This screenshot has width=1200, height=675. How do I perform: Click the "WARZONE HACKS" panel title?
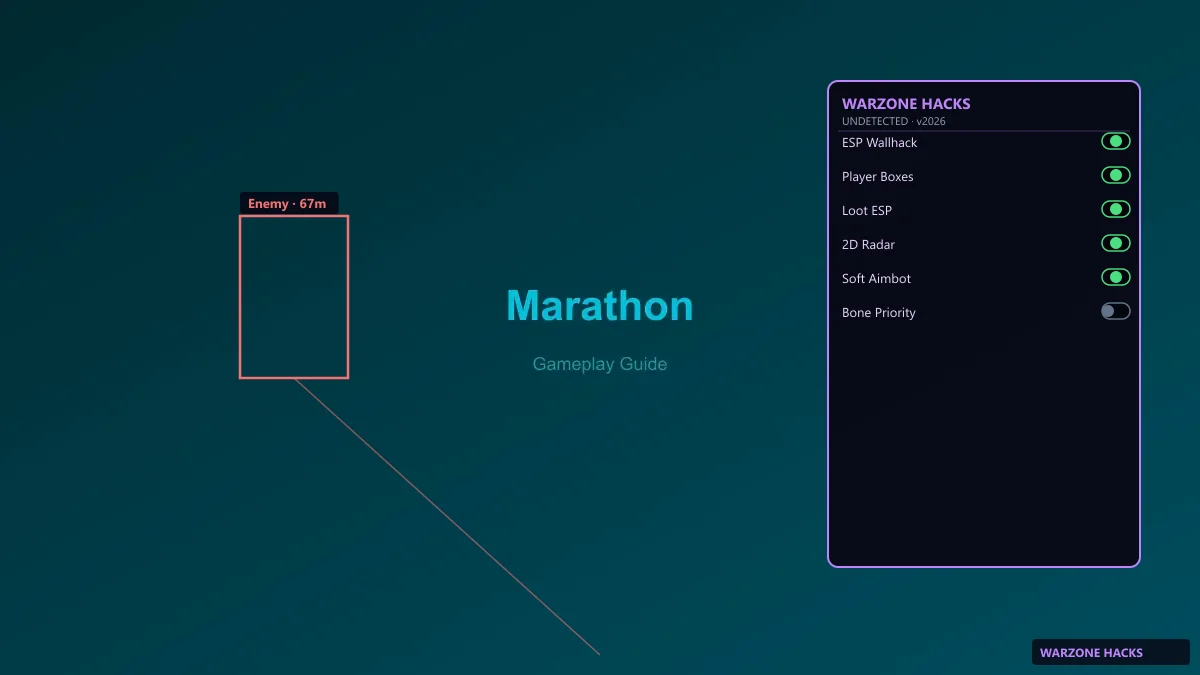click(906, 103)
